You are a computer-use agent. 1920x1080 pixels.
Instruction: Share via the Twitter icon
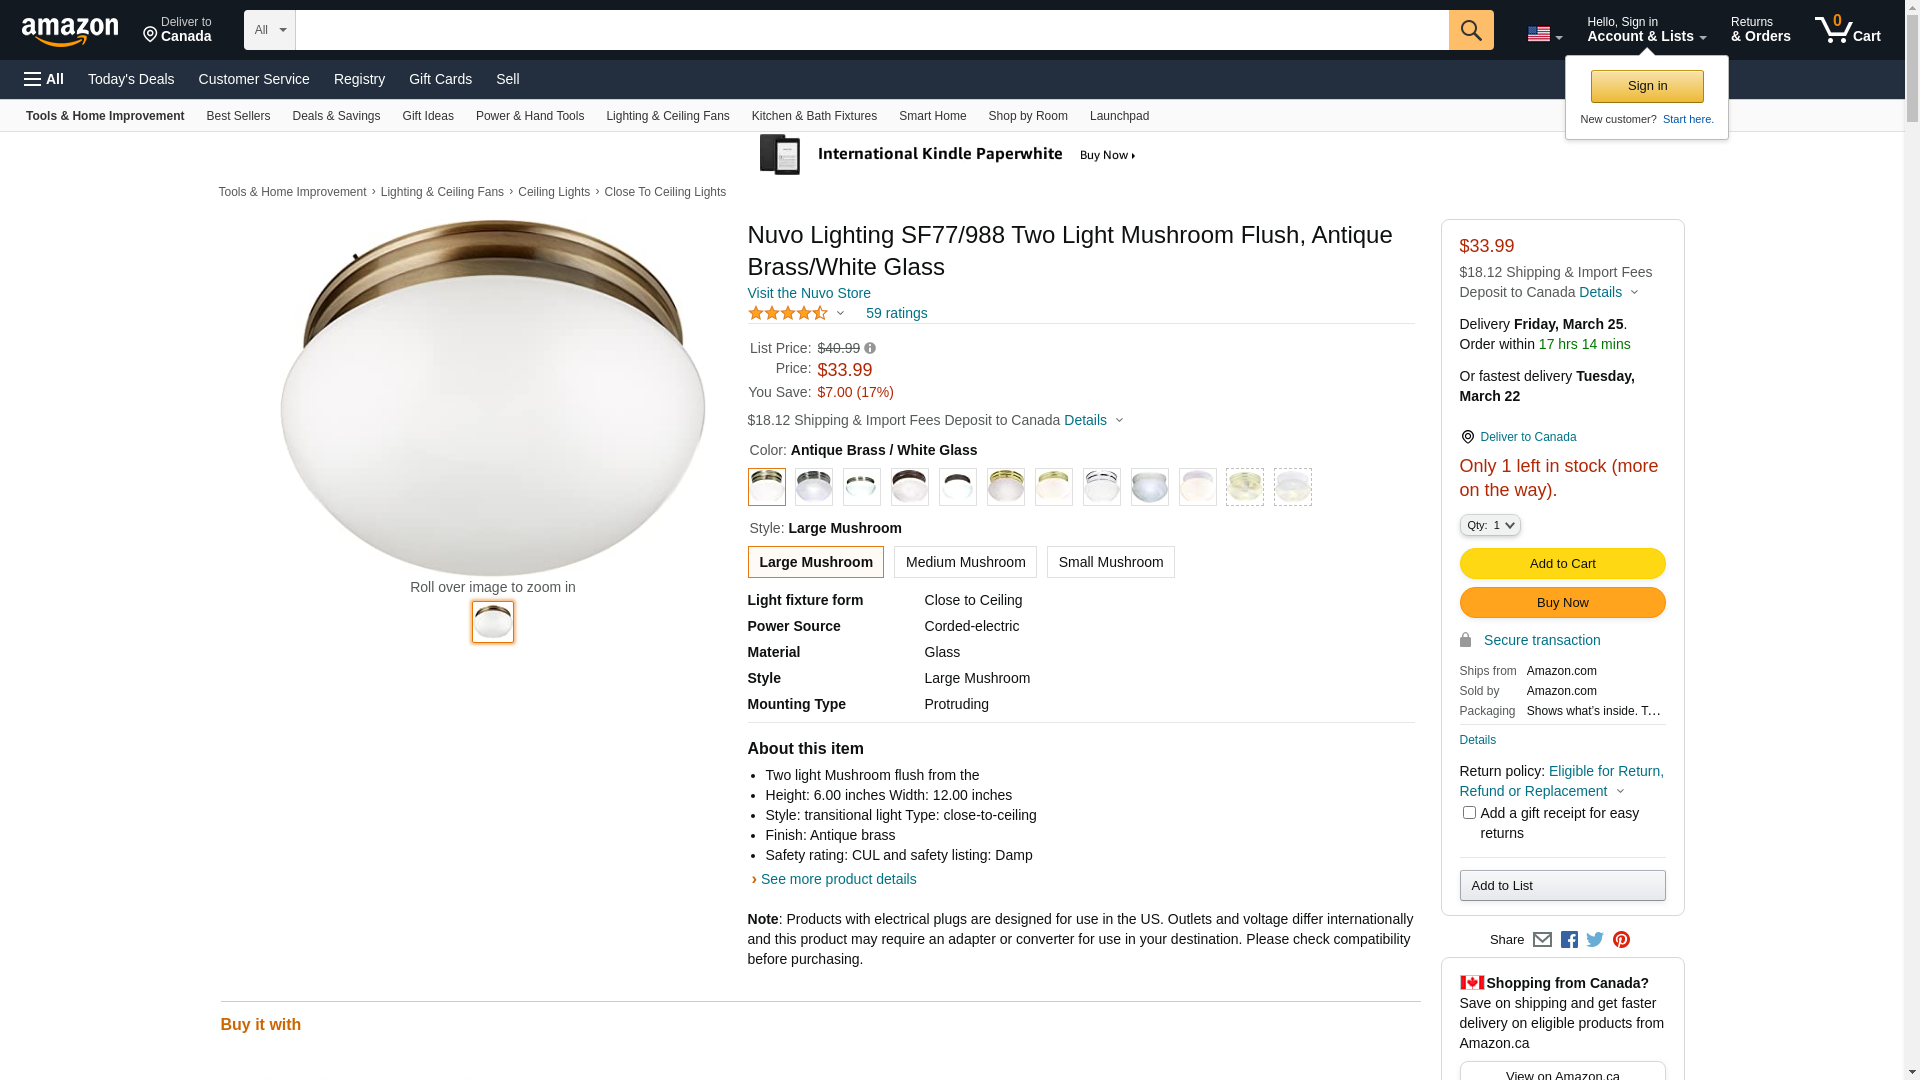click(x=1595, y=940)
